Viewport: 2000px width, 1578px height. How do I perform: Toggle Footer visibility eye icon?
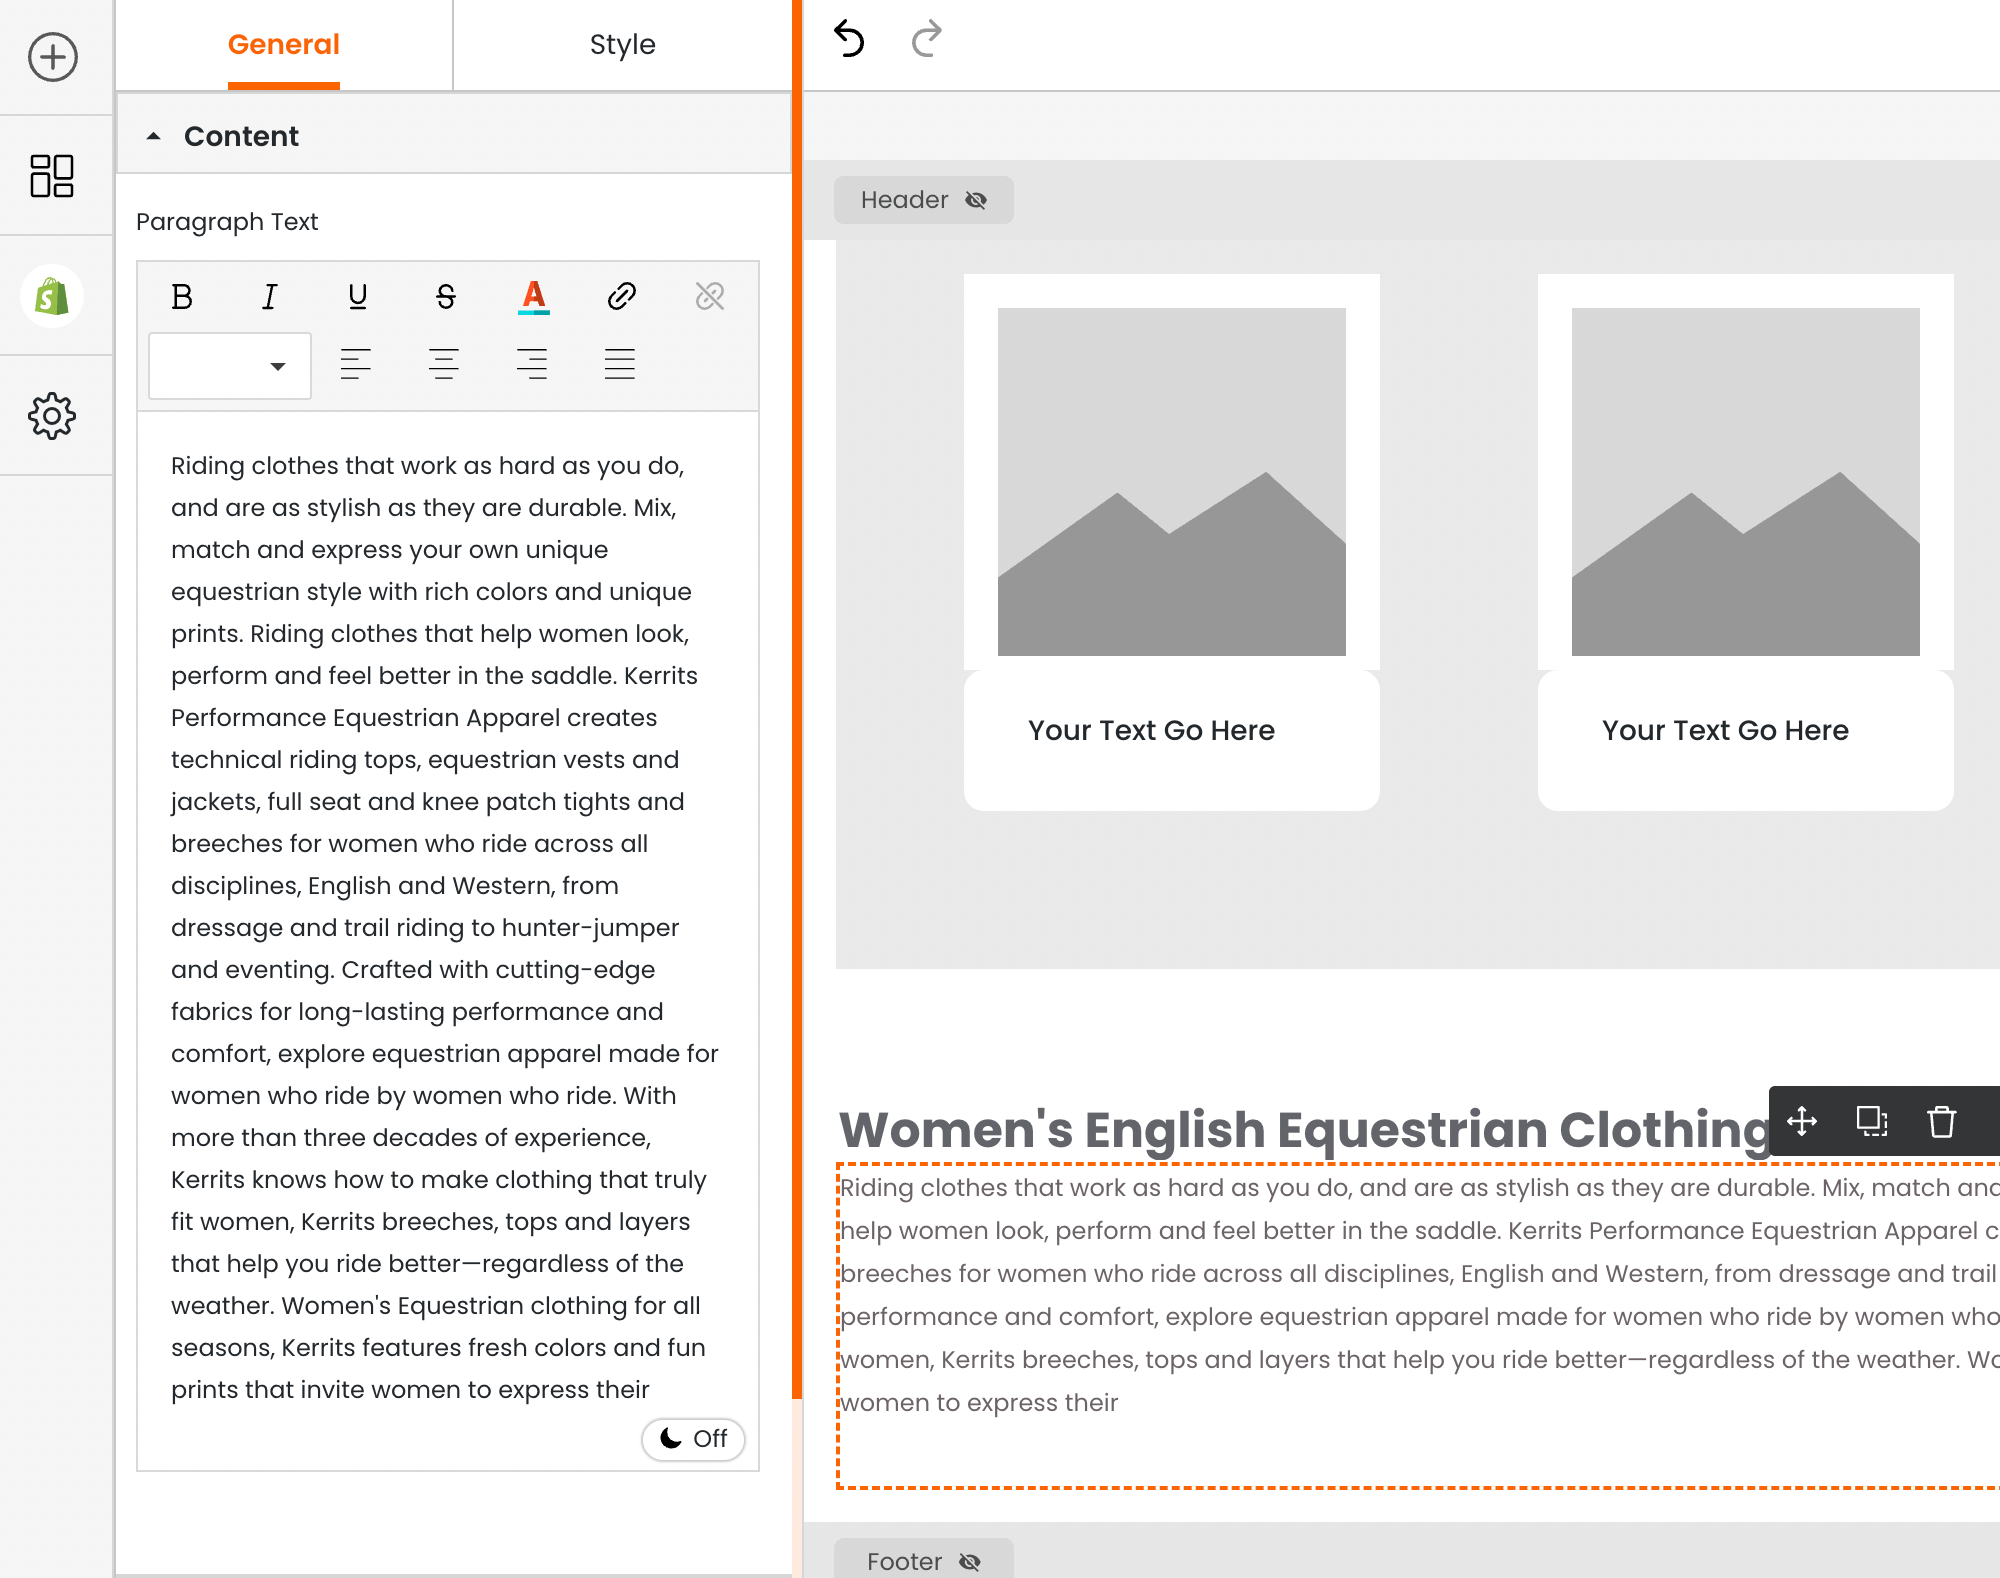(x=969, y=1561)
